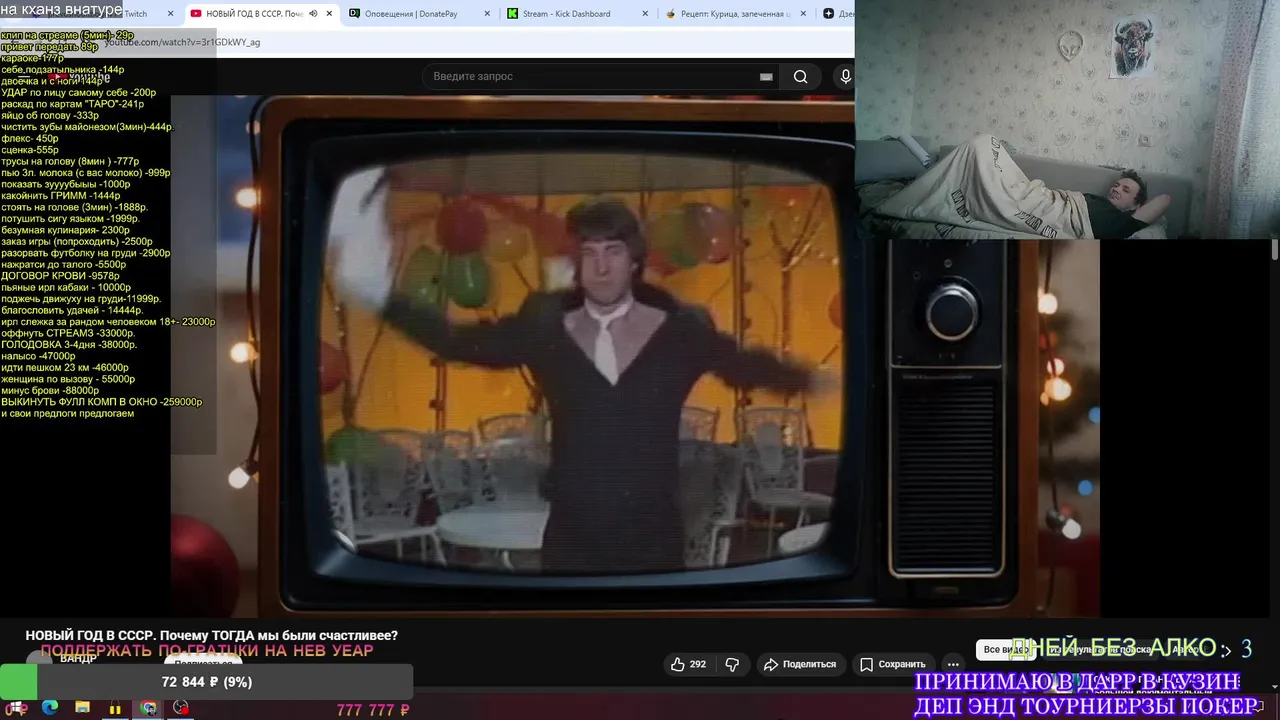Open the Windows Start menu
The height and width of the screenshot is (720, 1280).
pos(17,708)
